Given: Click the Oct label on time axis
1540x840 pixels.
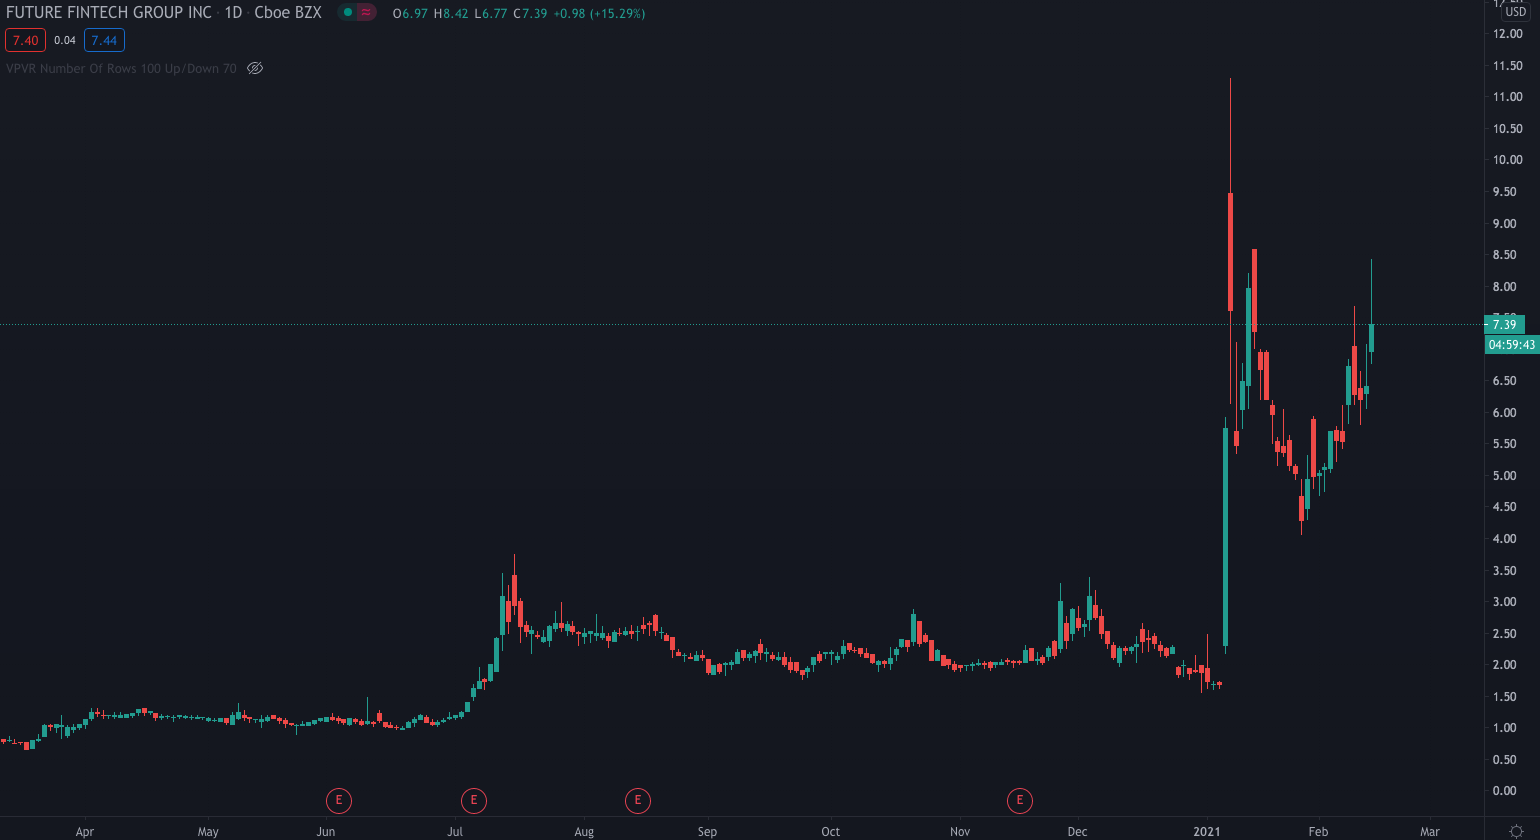Looking at the screenshot, I should pos(830,832).
